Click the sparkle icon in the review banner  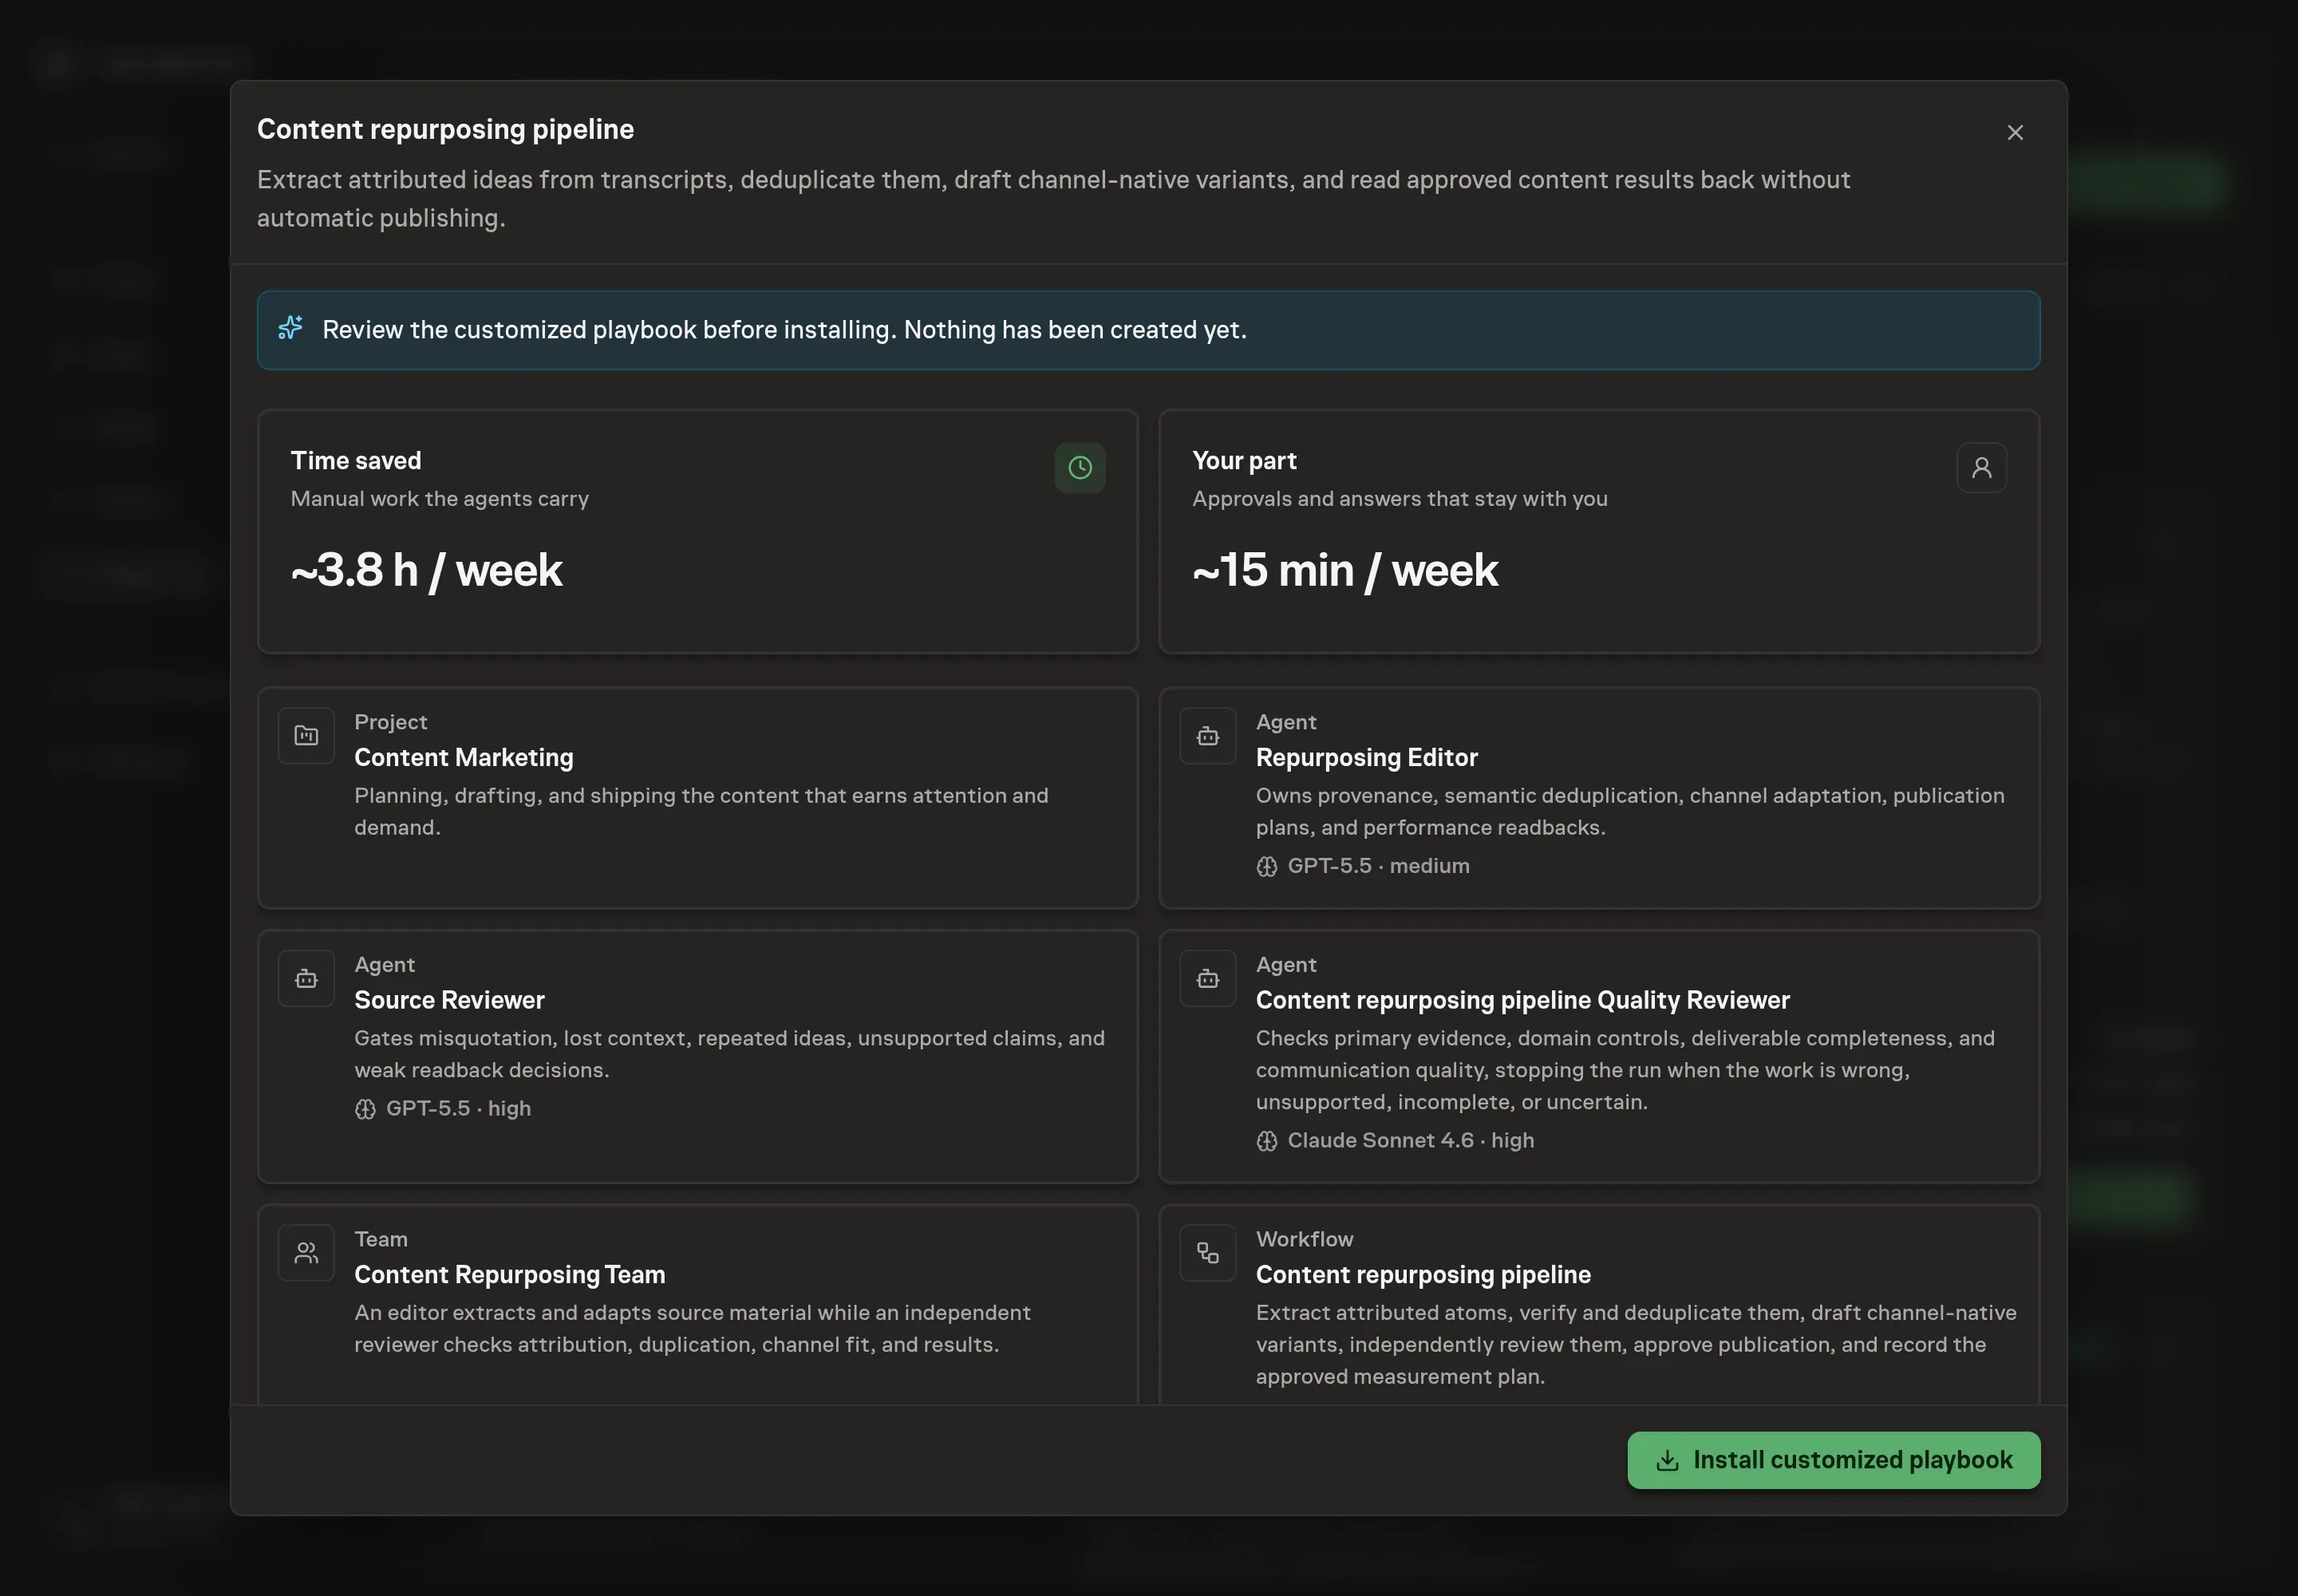click(290, 328)
